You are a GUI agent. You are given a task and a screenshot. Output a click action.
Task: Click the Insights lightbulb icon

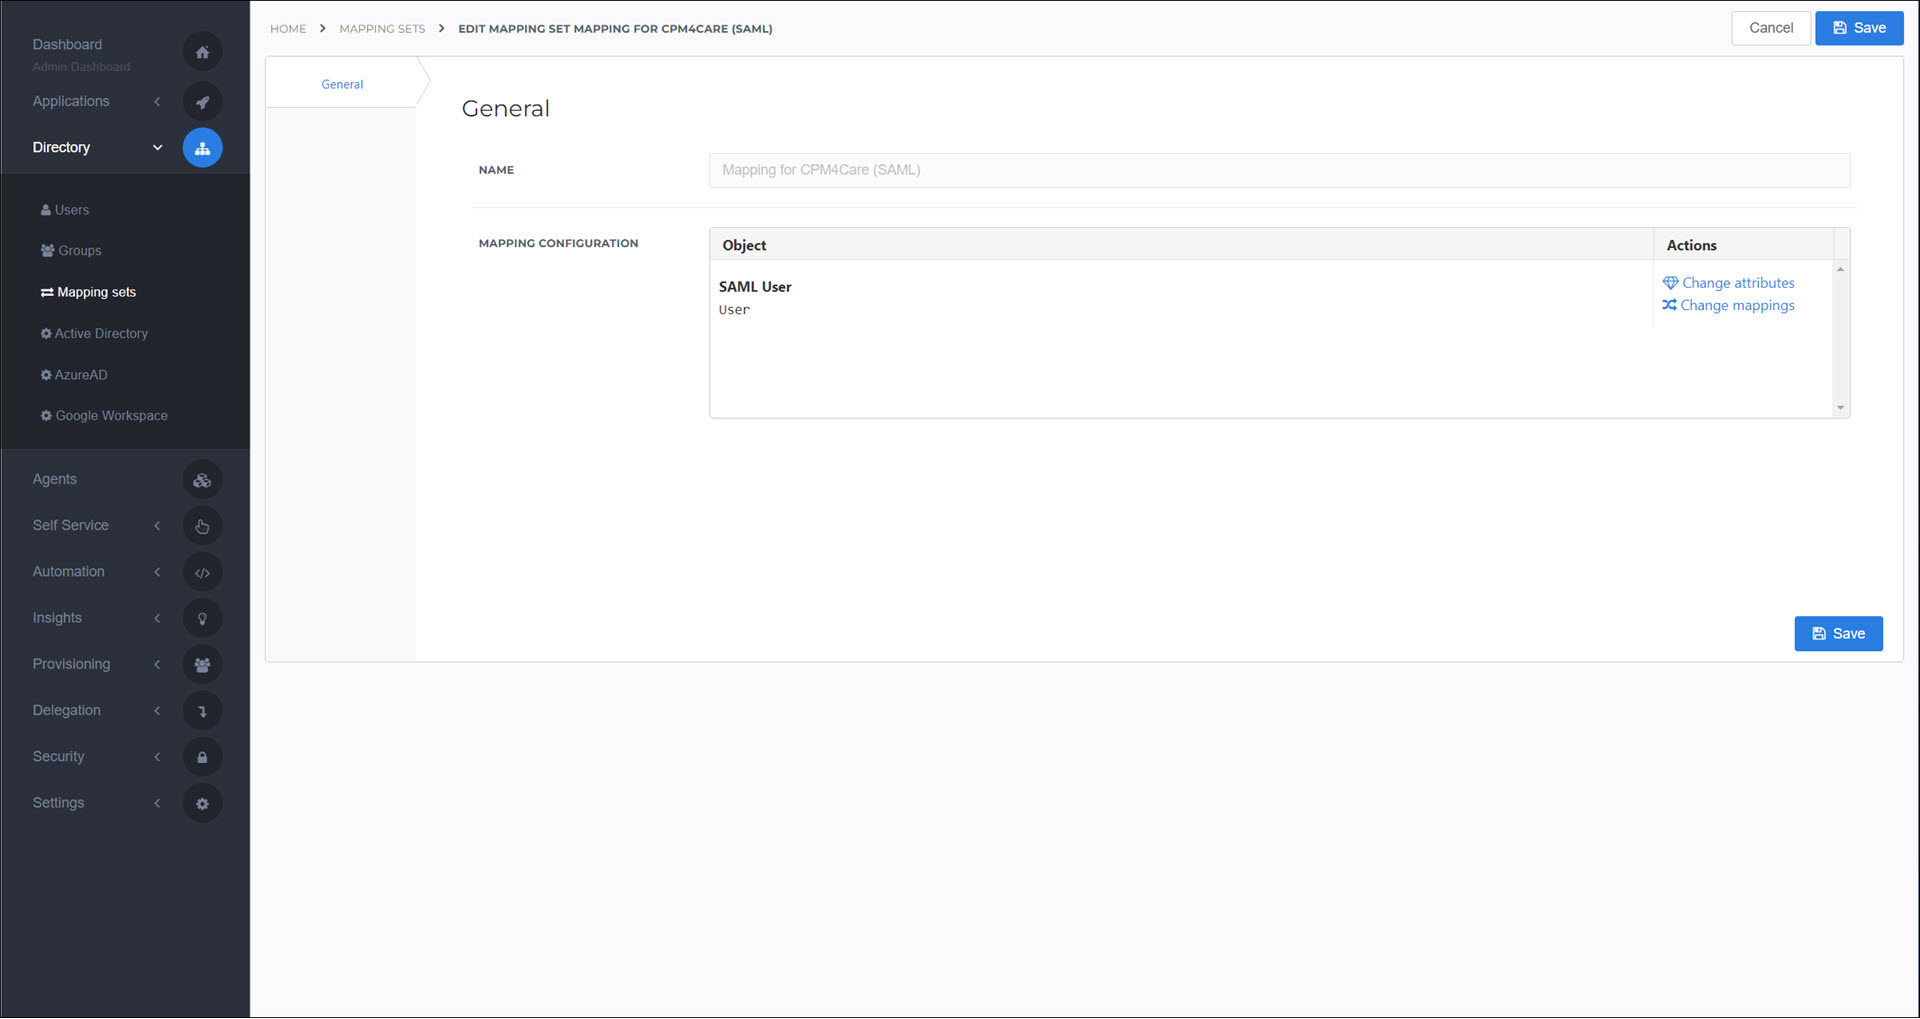[202, 618]
